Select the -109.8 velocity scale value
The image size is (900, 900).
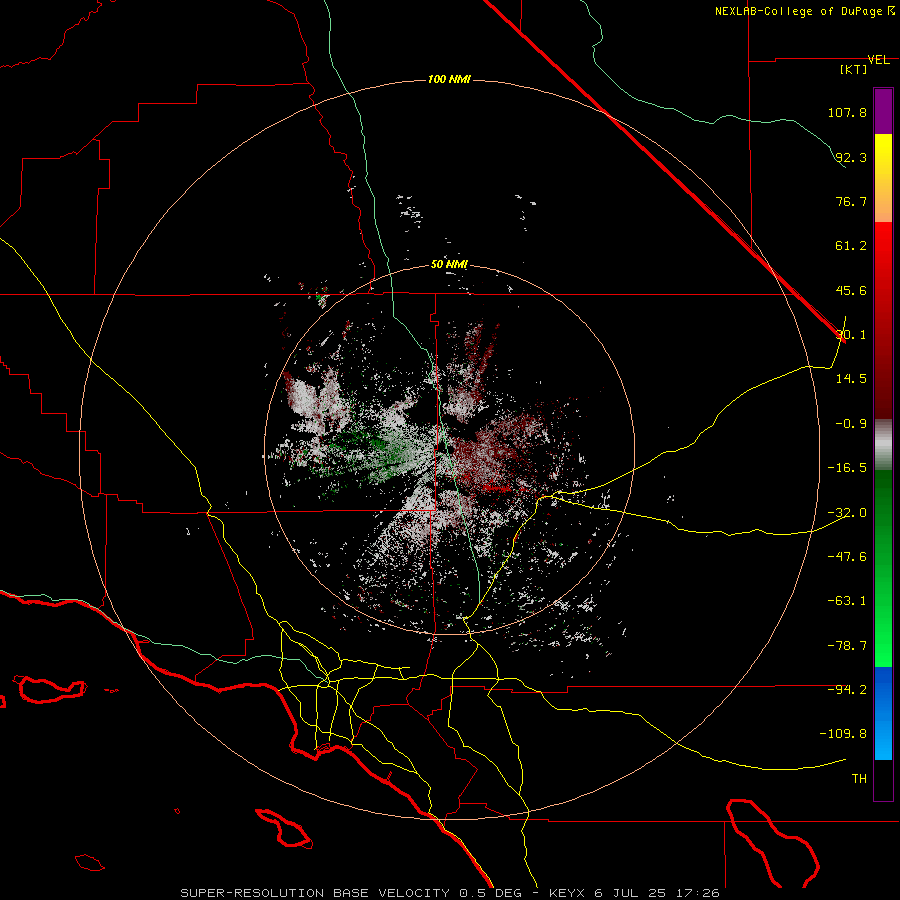tap(843, 734)
